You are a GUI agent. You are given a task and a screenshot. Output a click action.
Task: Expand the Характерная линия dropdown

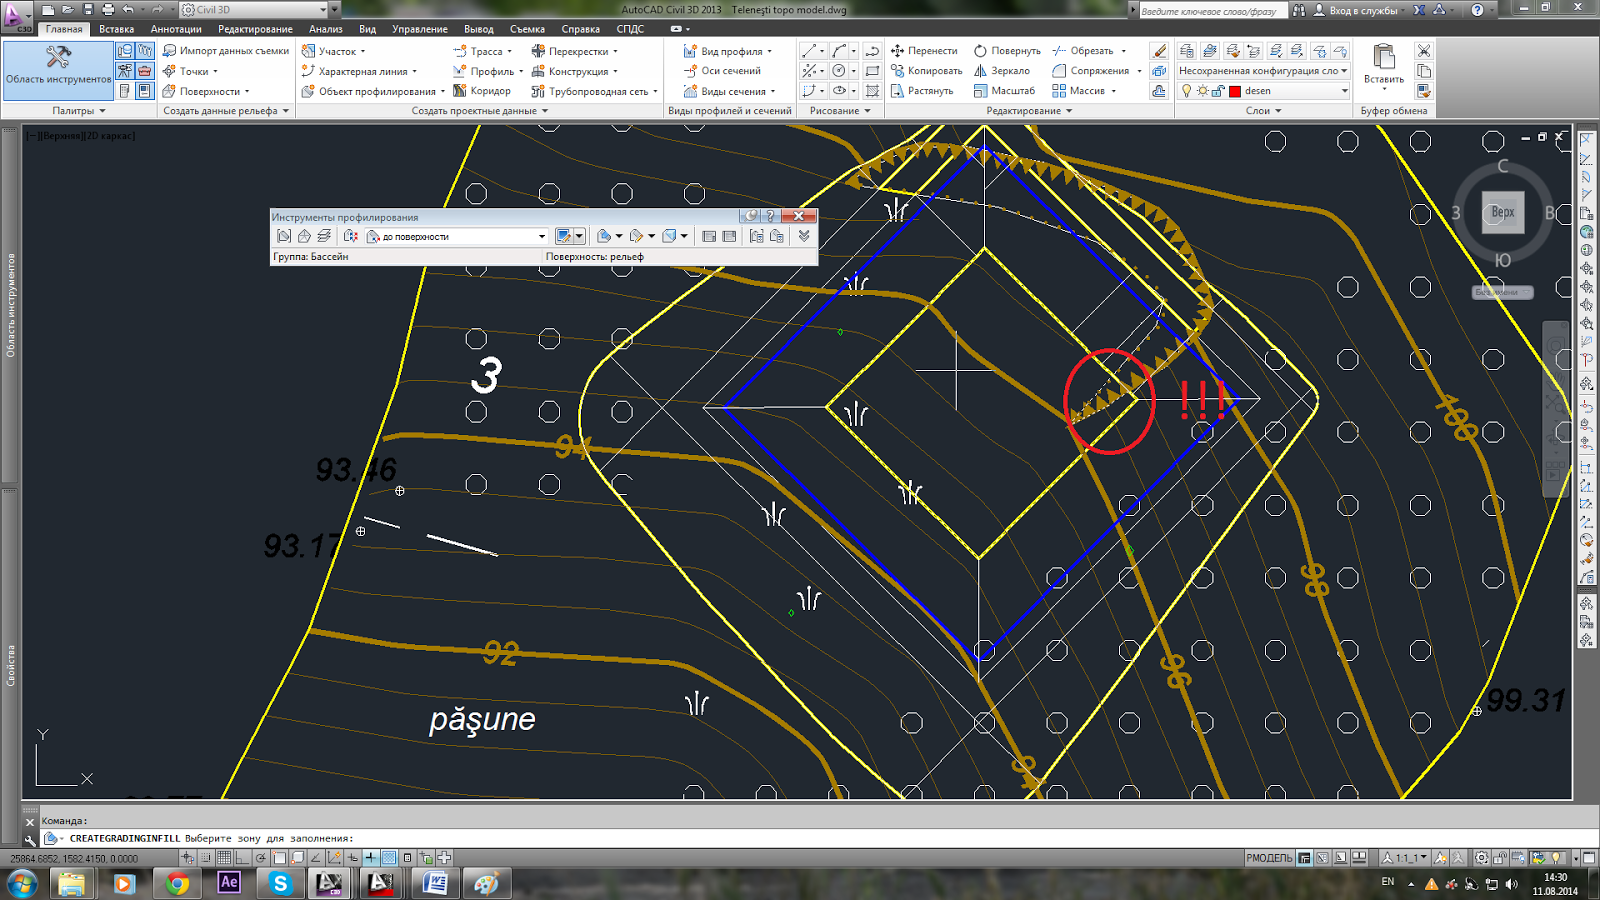point(359,71)
